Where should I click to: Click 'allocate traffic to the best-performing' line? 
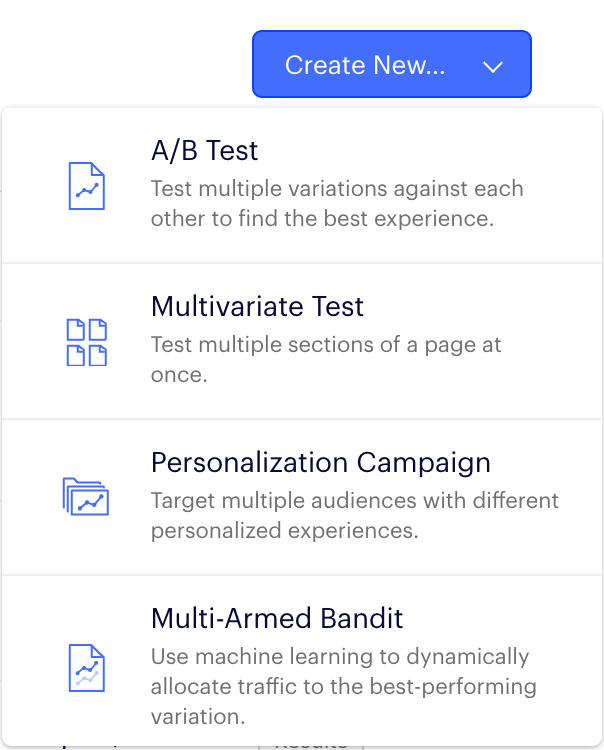pyautogui.click(x=343, y=687)
